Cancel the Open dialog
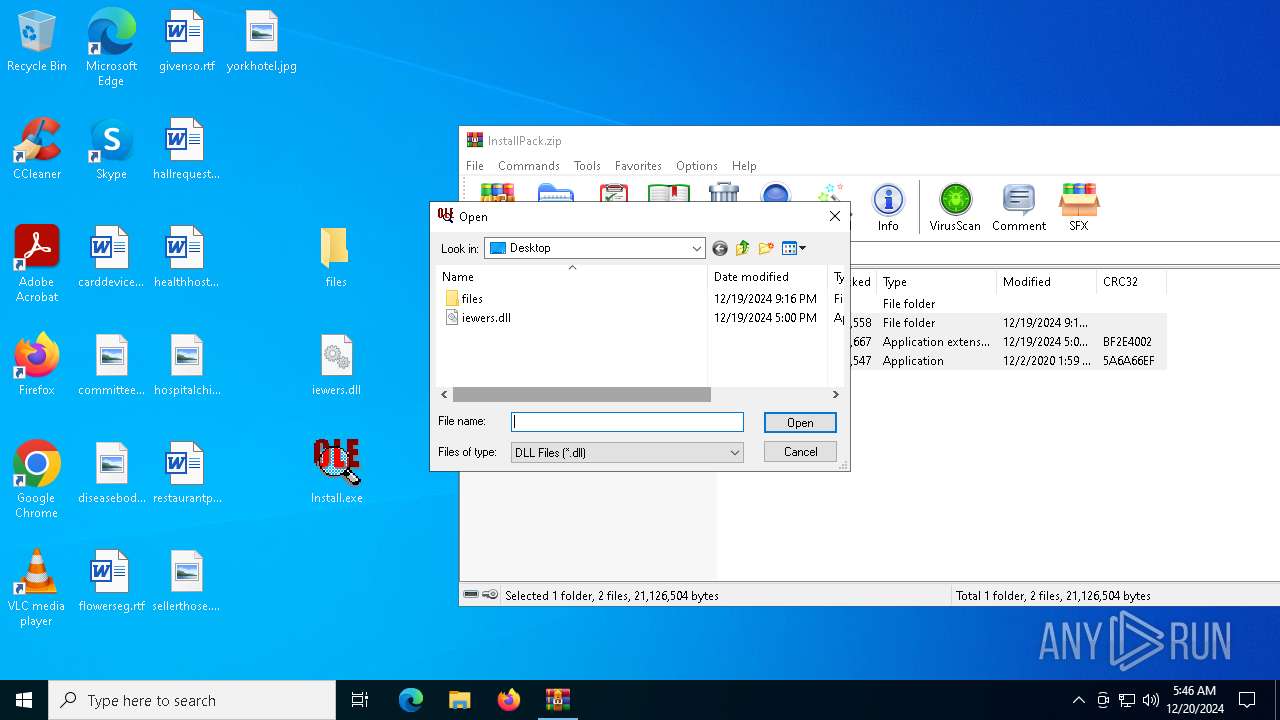 tap(800, 452)
